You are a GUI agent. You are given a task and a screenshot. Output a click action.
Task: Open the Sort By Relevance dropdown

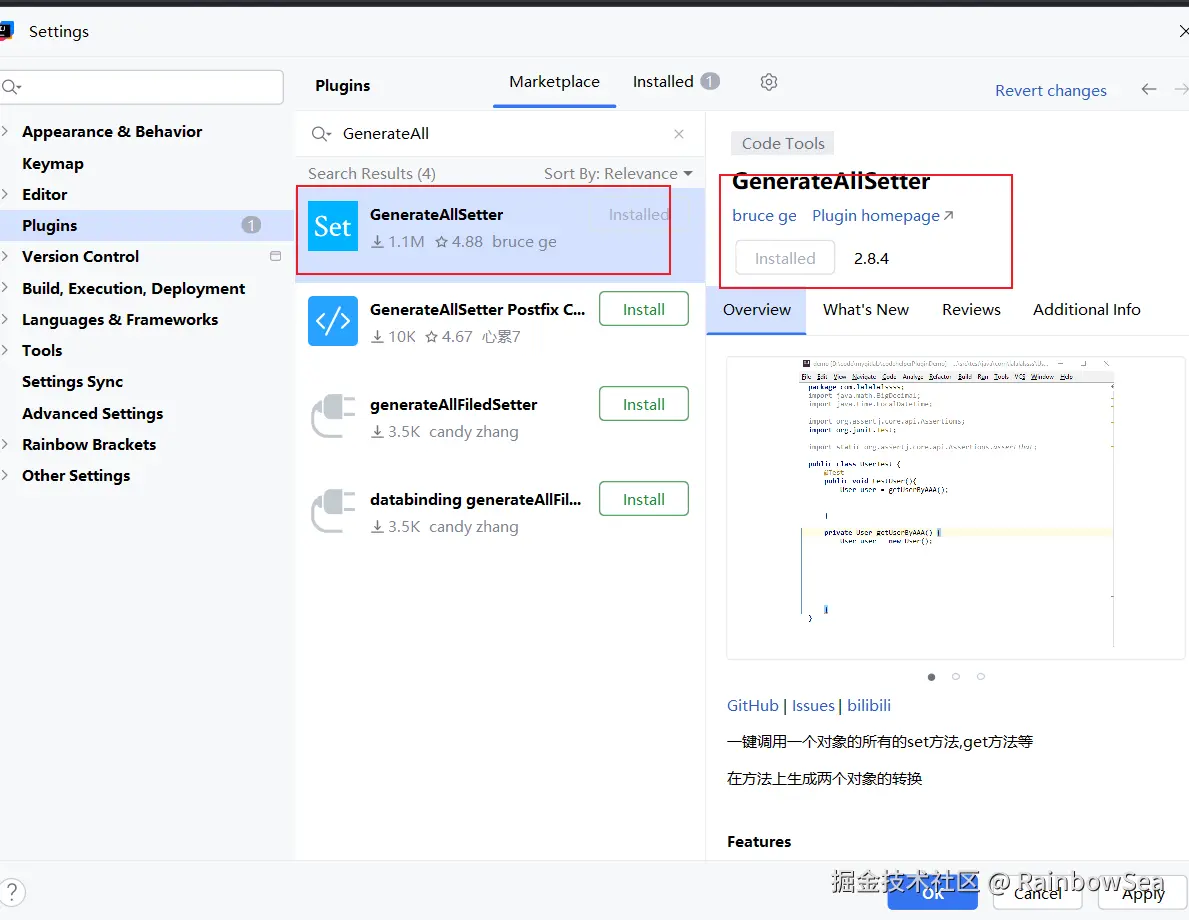click(618, 174)
